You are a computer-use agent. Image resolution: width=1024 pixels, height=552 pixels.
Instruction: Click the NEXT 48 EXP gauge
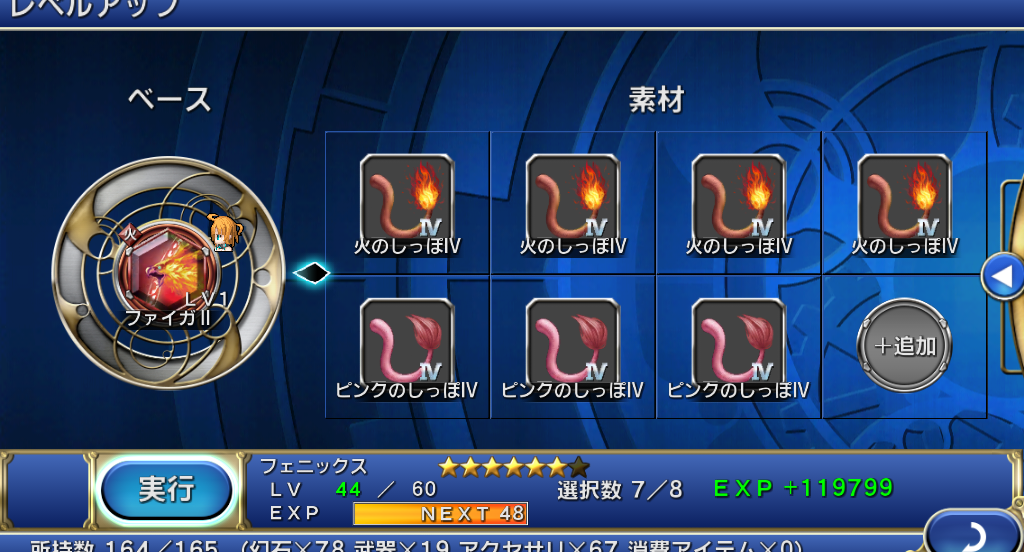[440, 513]
